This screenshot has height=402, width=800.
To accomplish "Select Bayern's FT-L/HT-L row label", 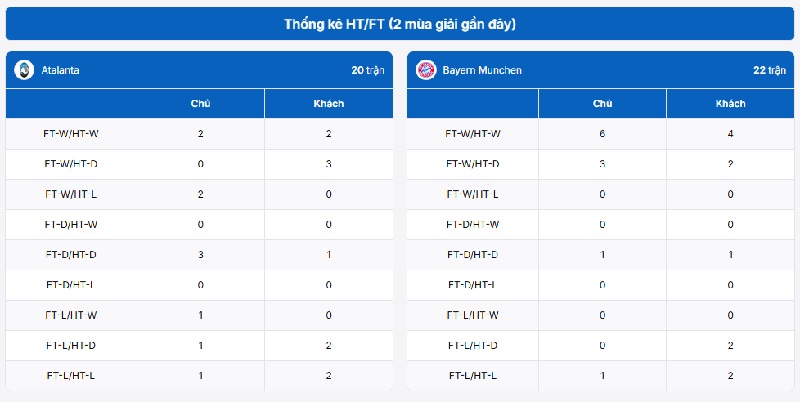I will coord(472,375).
